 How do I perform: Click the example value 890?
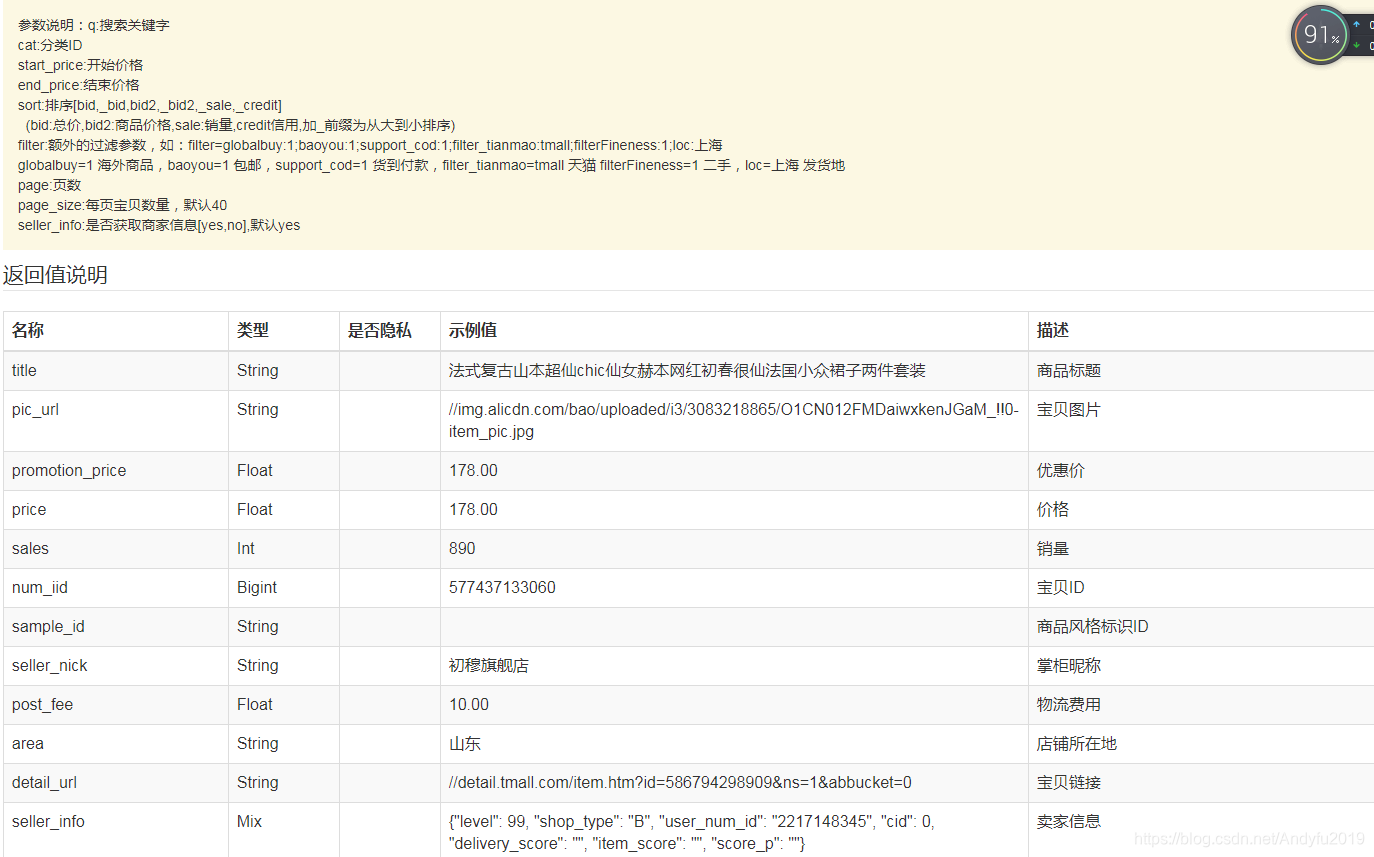[462, 549]
